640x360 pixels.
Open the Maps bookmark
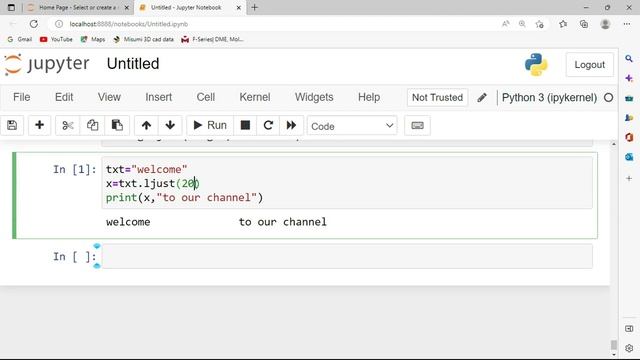(x=93, y=39)
